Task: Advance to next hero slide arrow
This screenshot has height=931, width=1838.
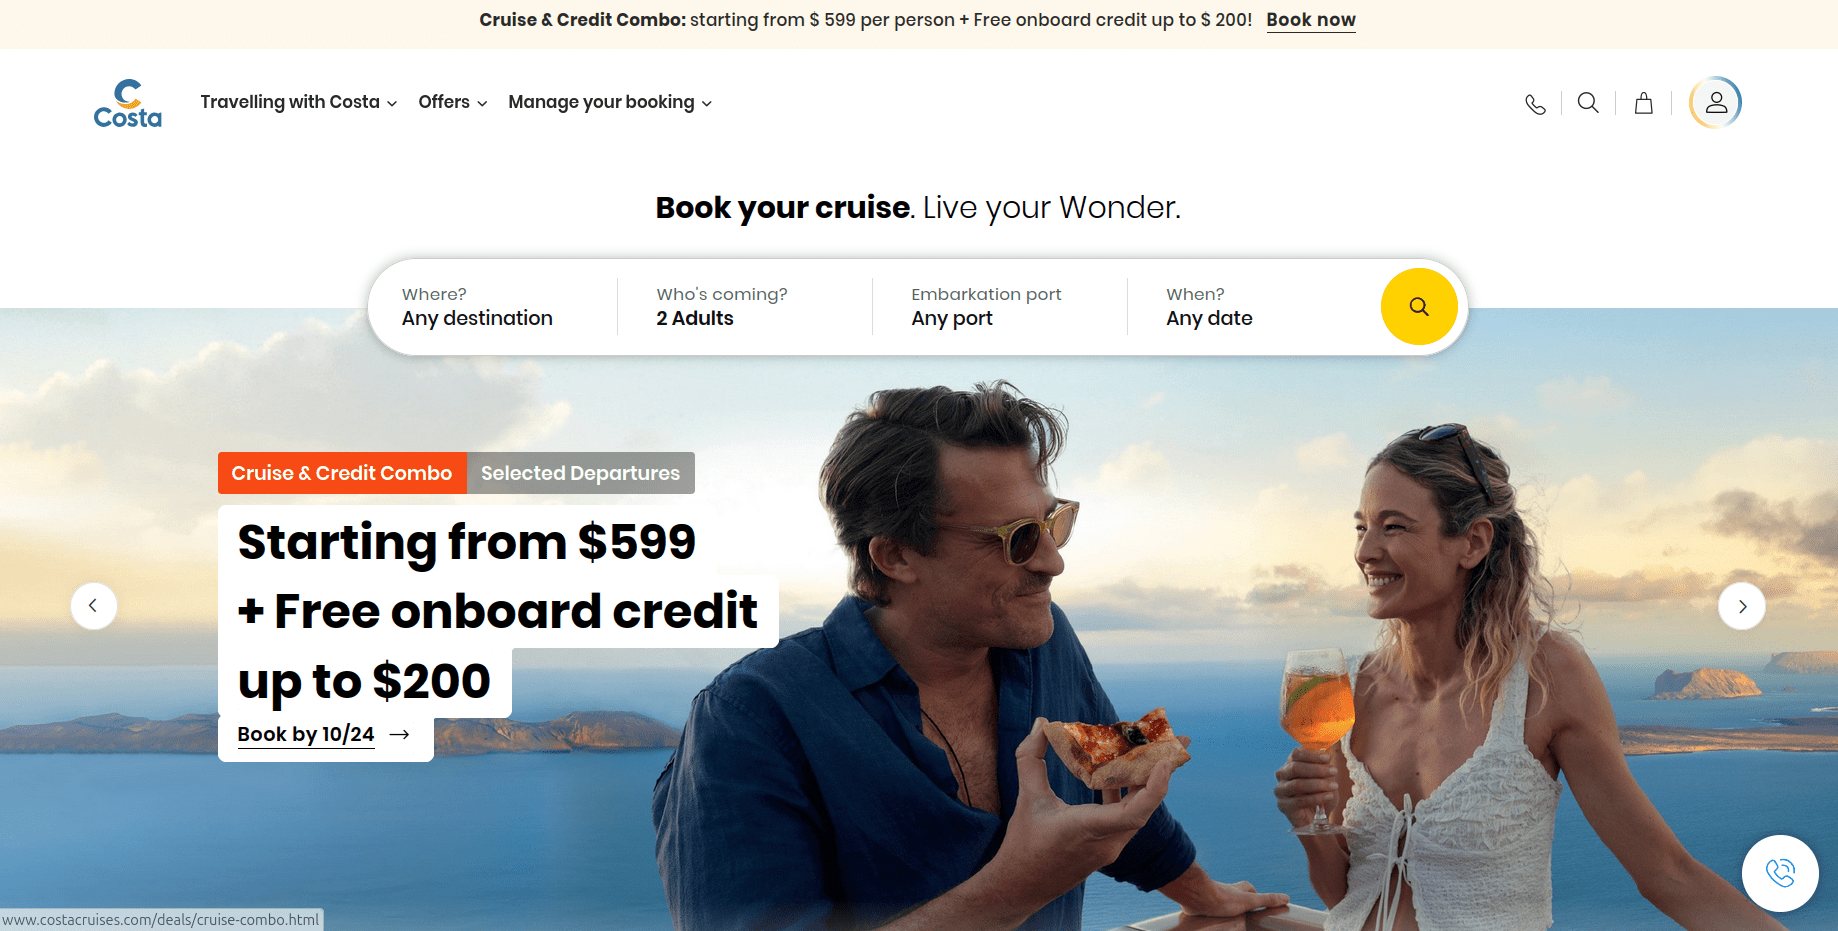Action: pyautogui.click(x=1742, y=606)
